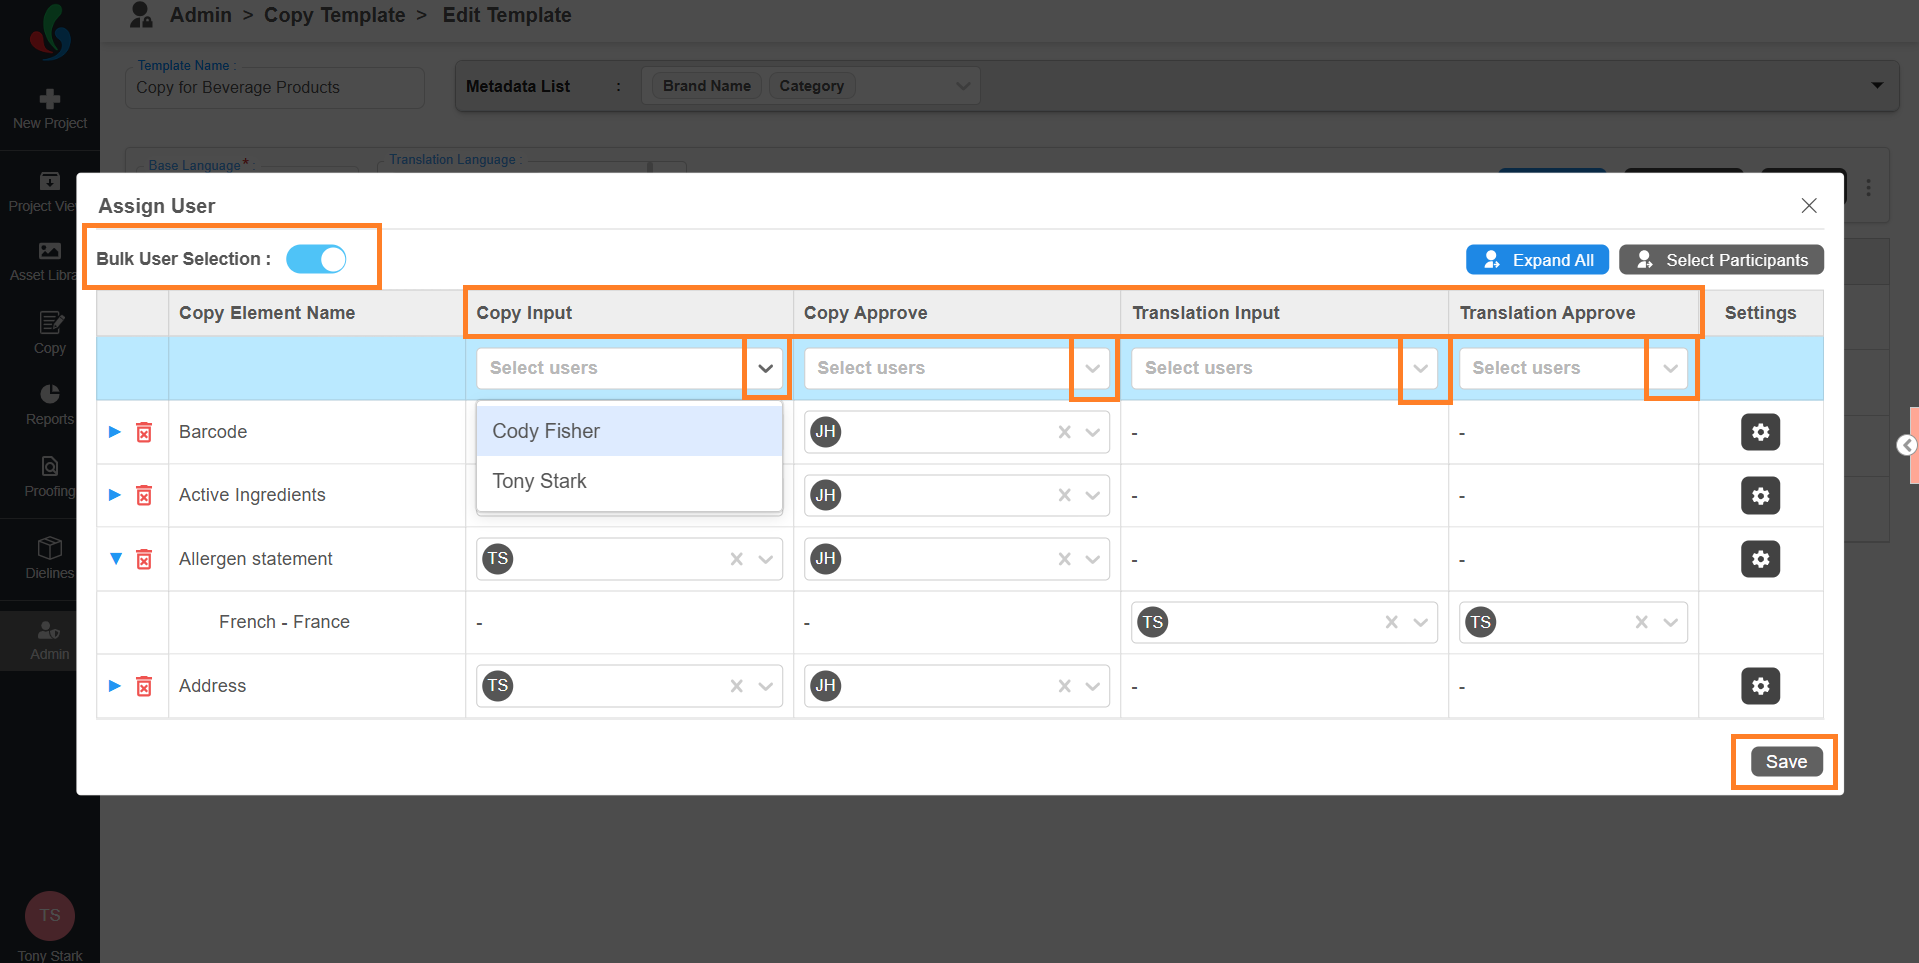Expand the Address row
1919x963 pixels.
point(115,686)
